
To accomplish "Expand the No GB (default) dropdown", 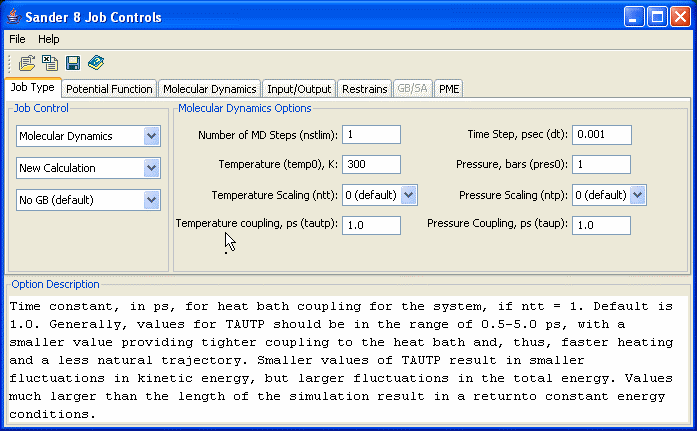I will [152, 200].
